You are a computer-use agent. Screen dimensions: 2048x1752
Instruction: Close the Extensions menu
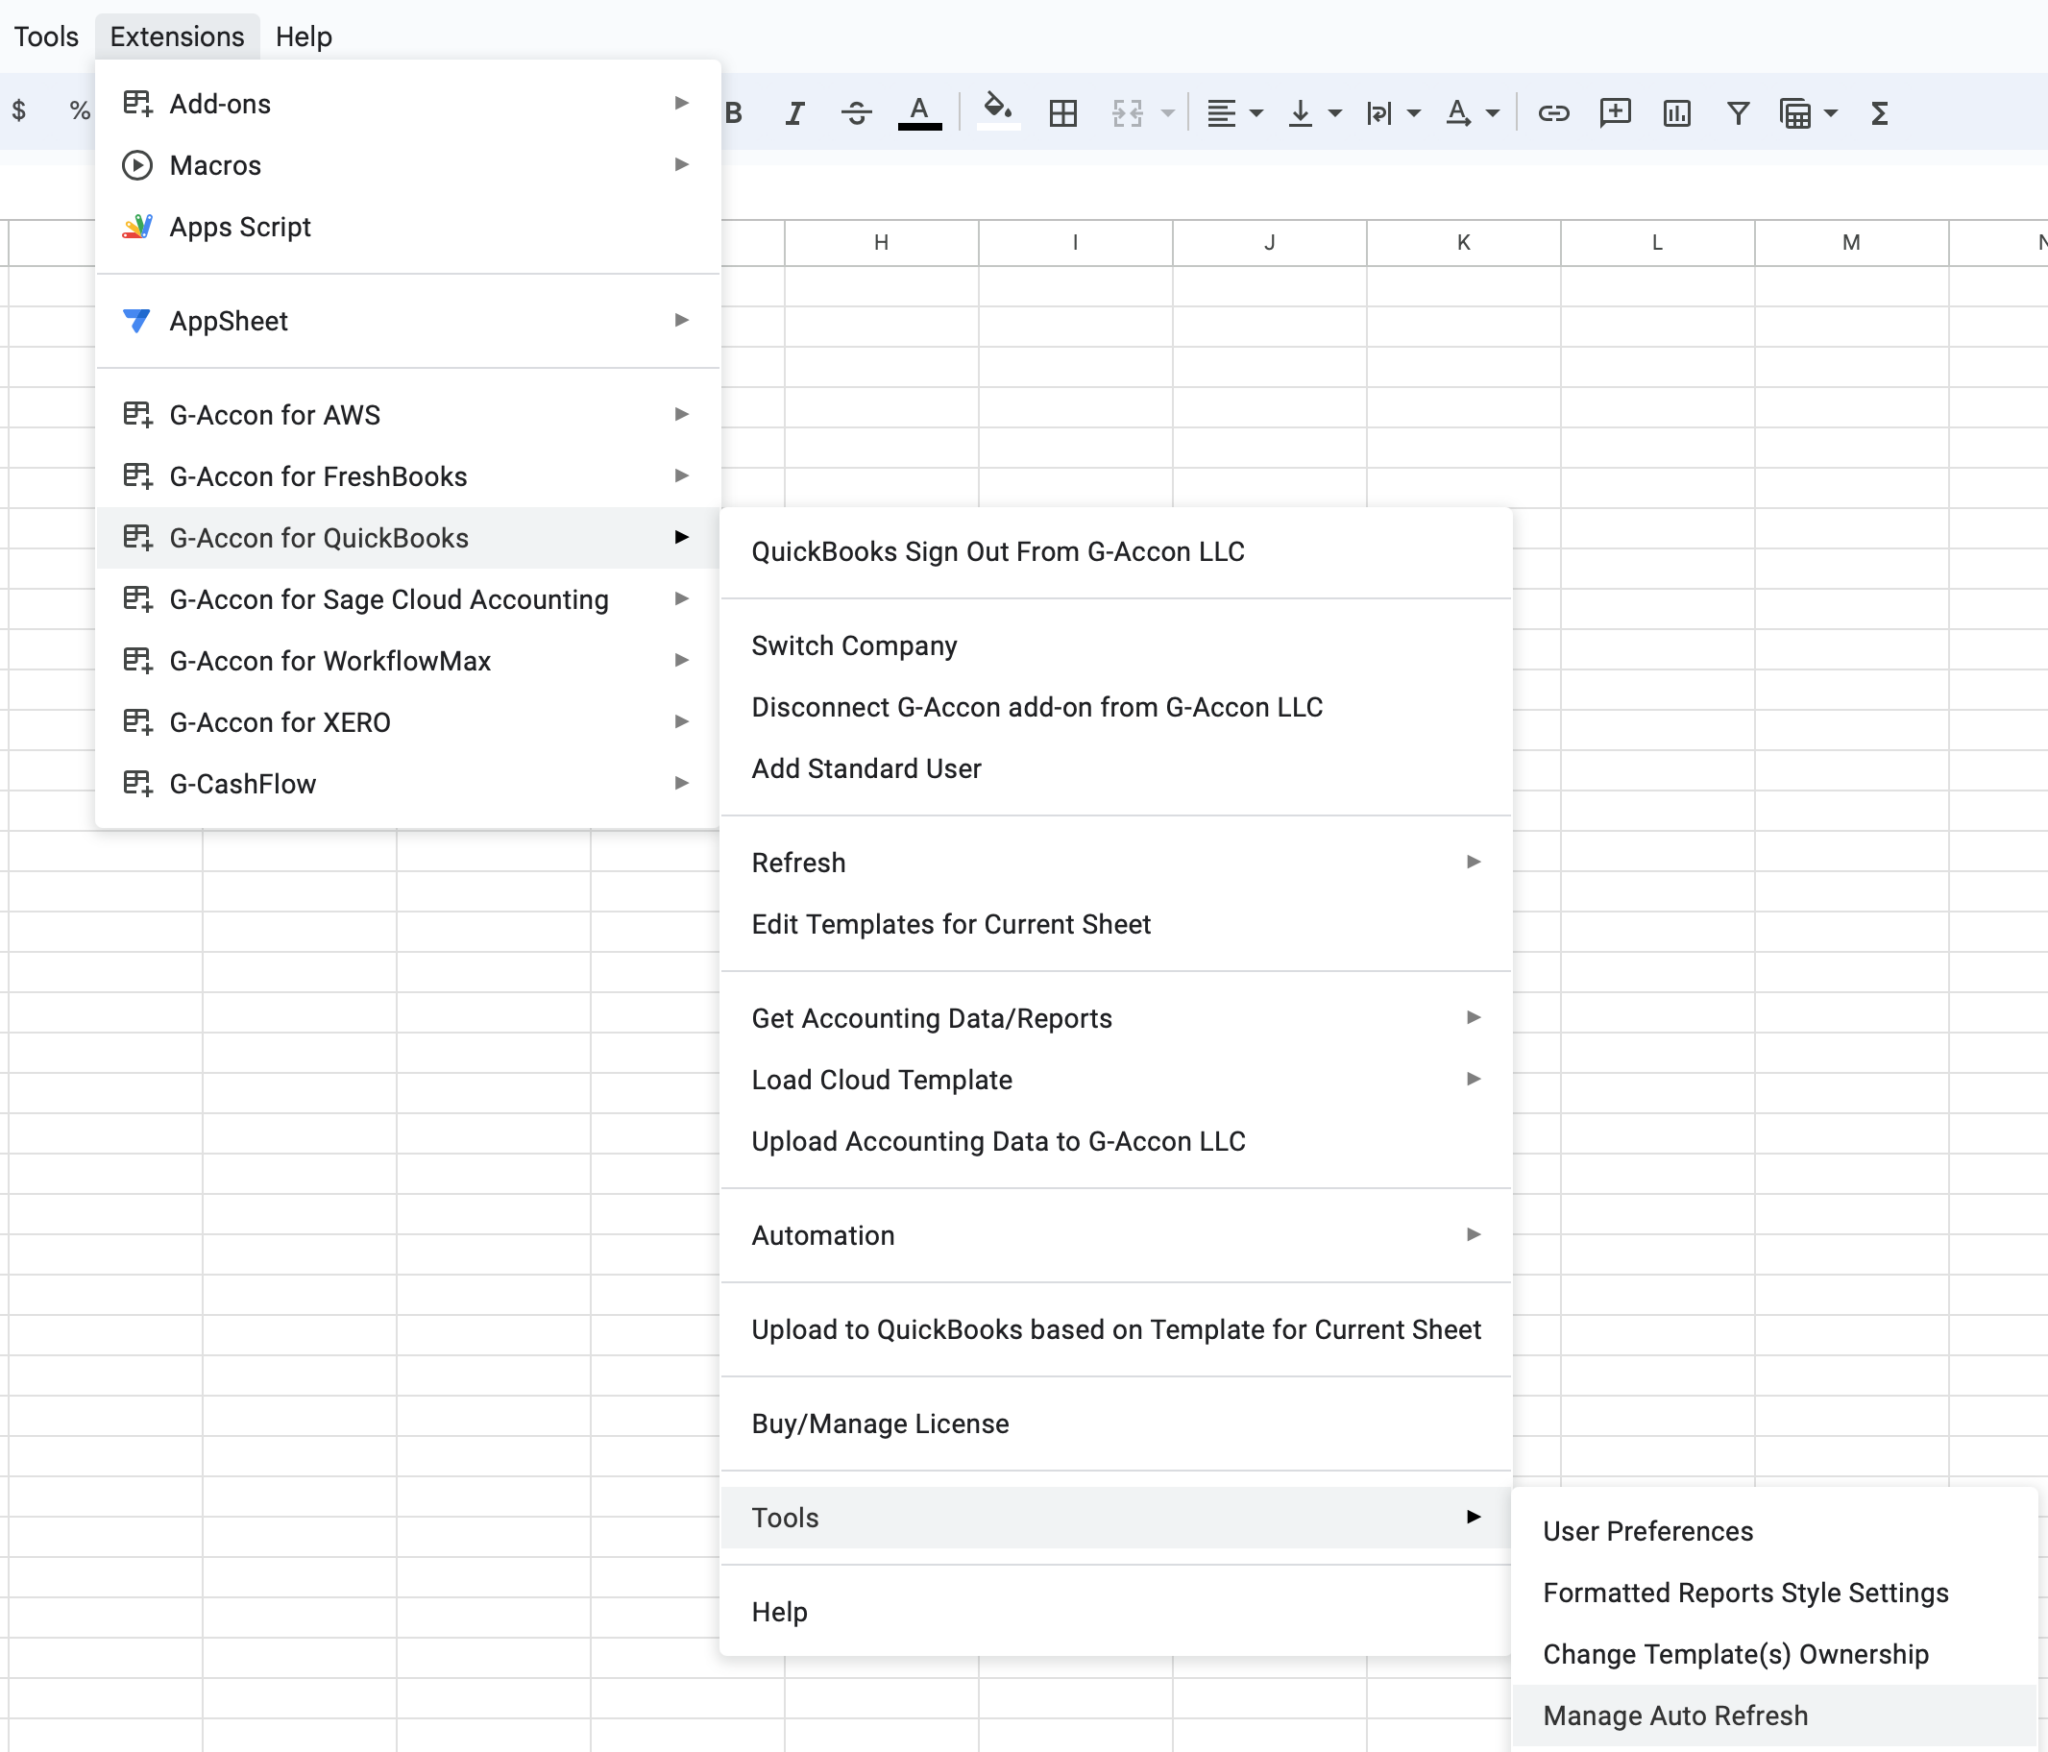(x=177, y=37)
